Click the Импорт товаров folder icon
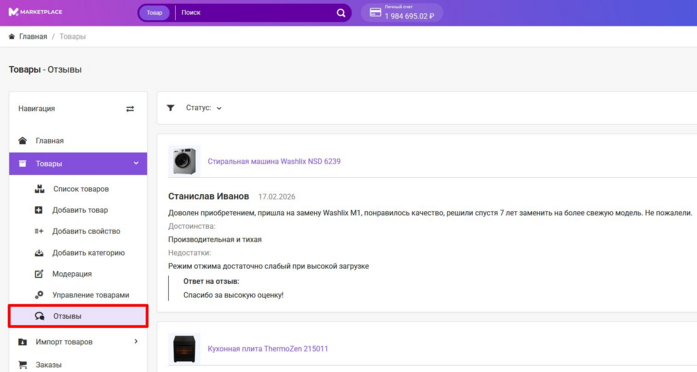 click(22, 342)
